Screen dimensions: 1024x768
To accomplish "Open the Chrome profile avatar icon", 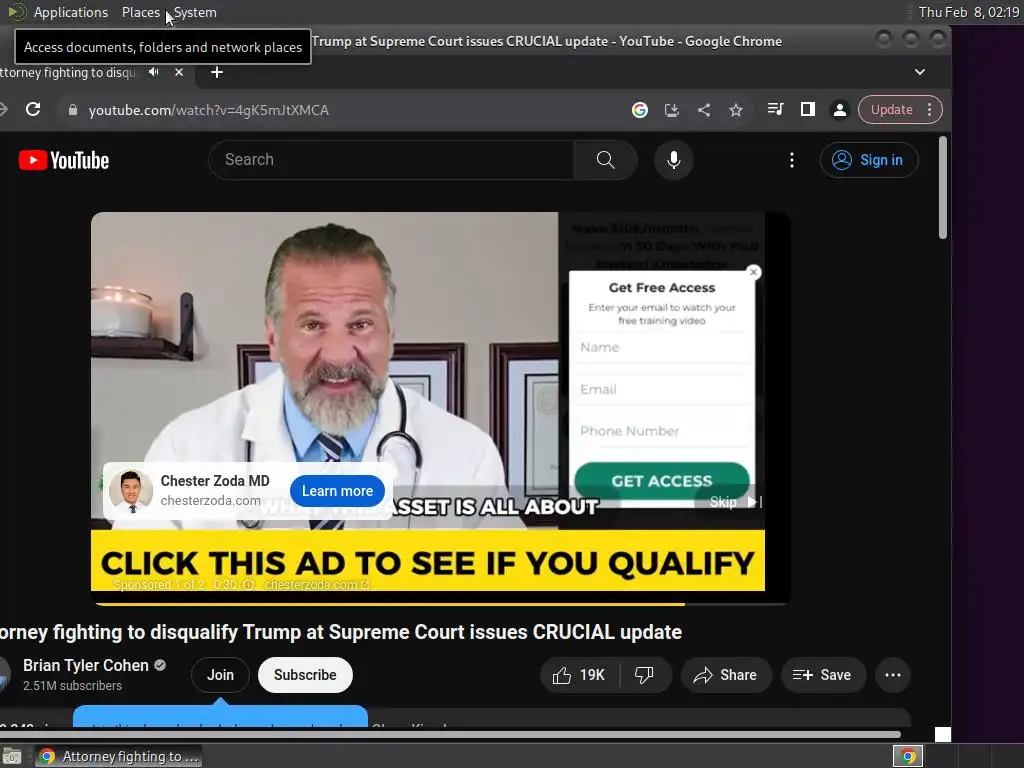I will [x=840, y=110].
